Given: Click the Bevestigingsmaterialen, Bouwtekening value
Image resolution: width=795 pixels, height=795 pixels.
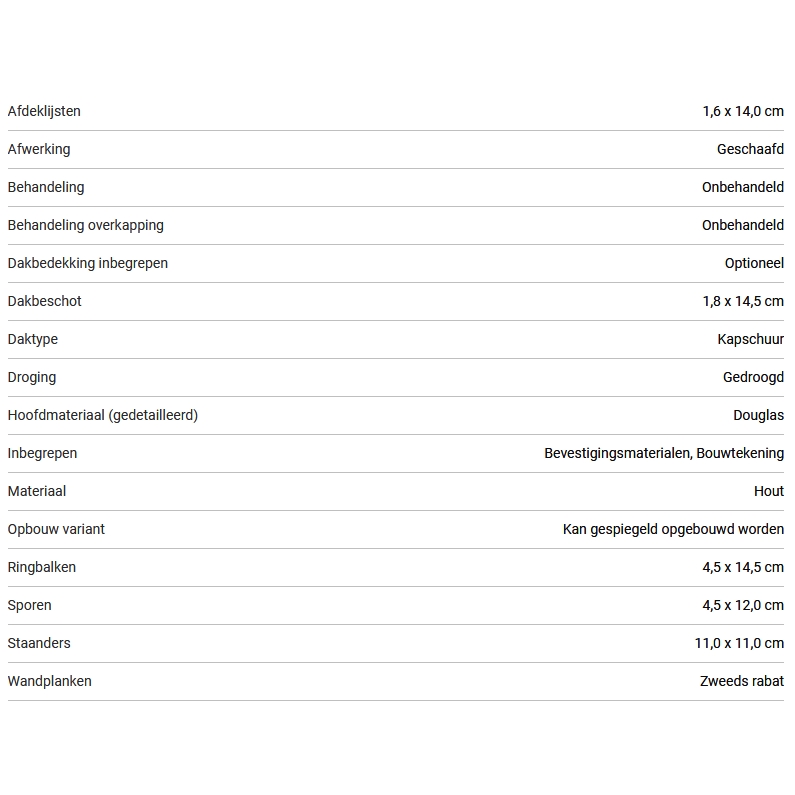Looking at the screenshot, I should [x=664, y=453].
